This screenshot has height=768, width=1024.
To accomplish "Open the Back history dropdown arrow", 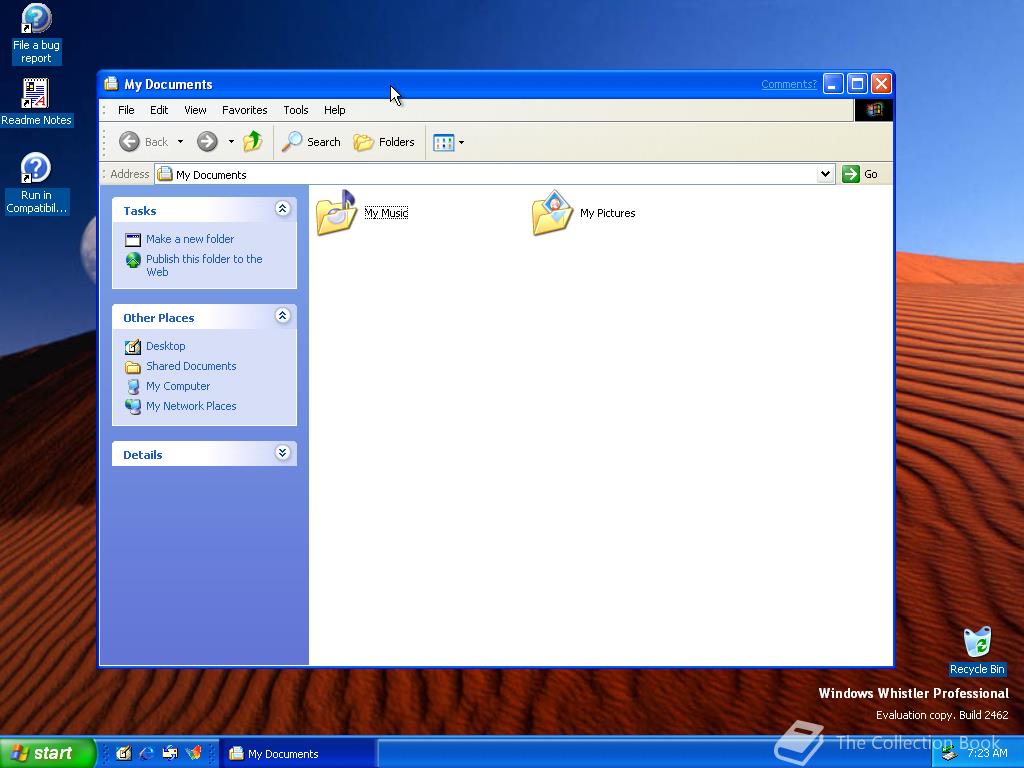I will point(180,141).
